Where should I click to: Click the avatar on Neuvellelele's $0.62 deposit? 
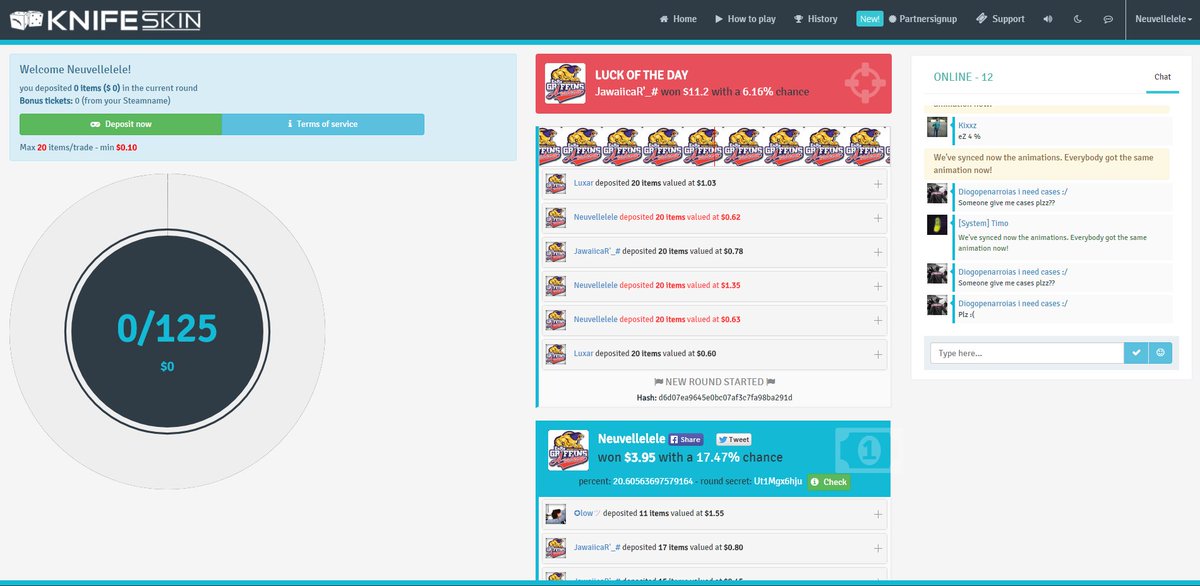coord(556,218)
